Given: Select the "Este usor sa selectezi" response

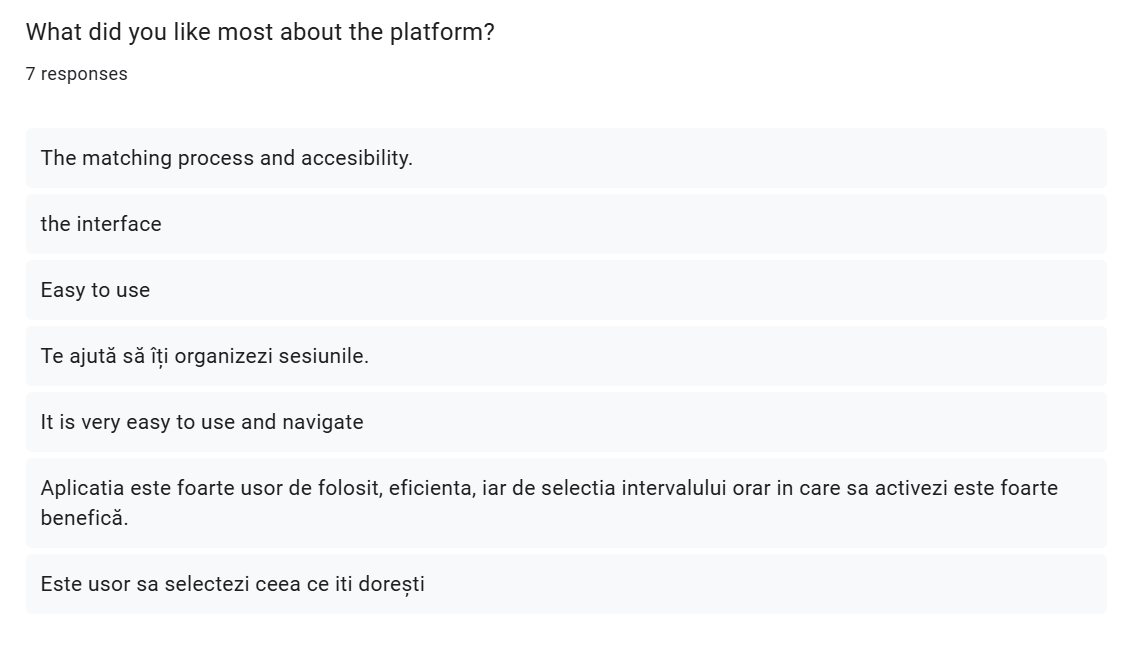Looking at the screenshot, I should point(232,584).
